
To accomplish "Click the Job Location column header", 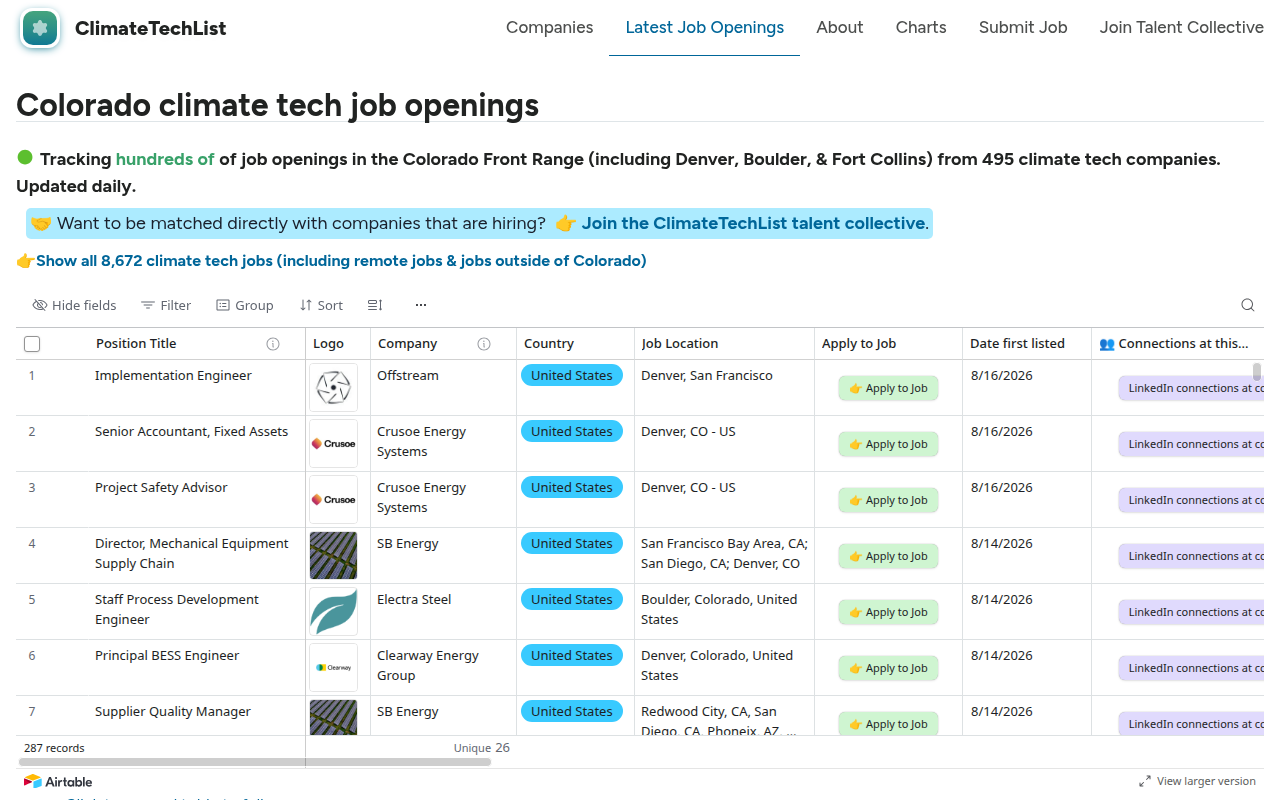I will [x=724, y=344].
